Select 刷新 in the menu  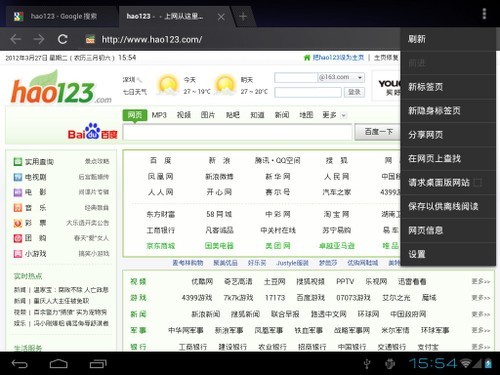tap(448, 39)
